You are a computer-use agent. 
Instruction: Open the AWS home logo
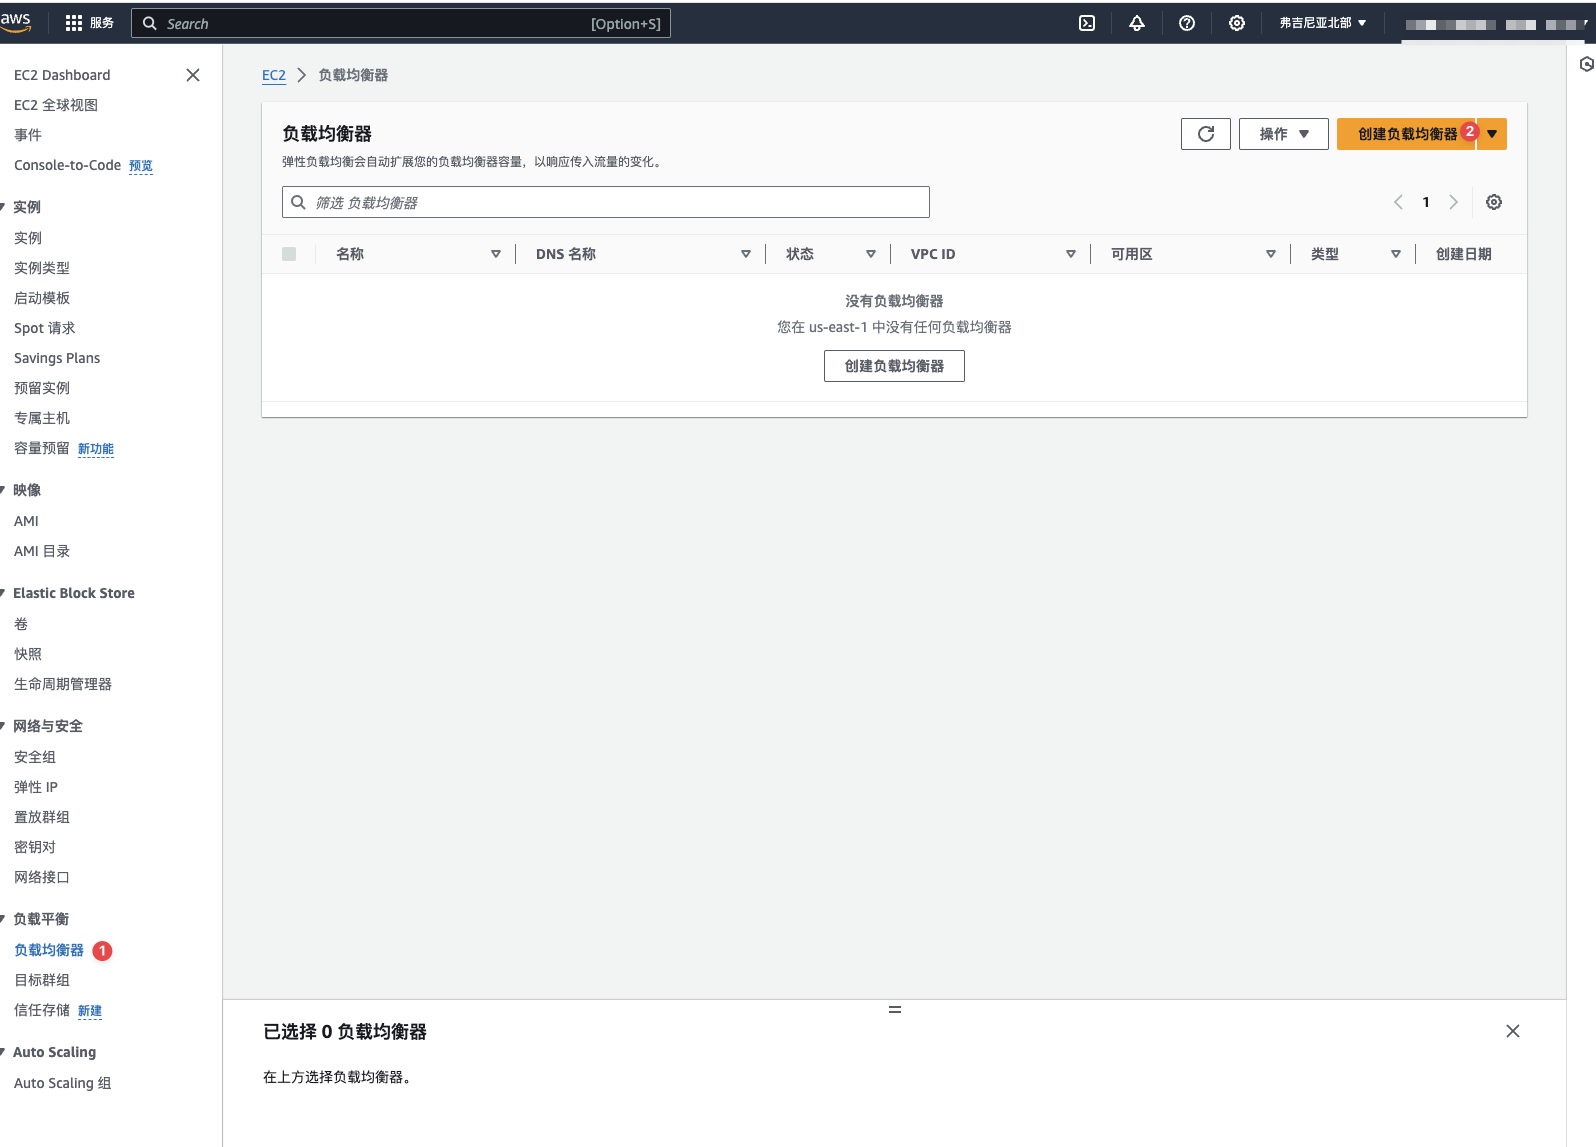point(15,22)
